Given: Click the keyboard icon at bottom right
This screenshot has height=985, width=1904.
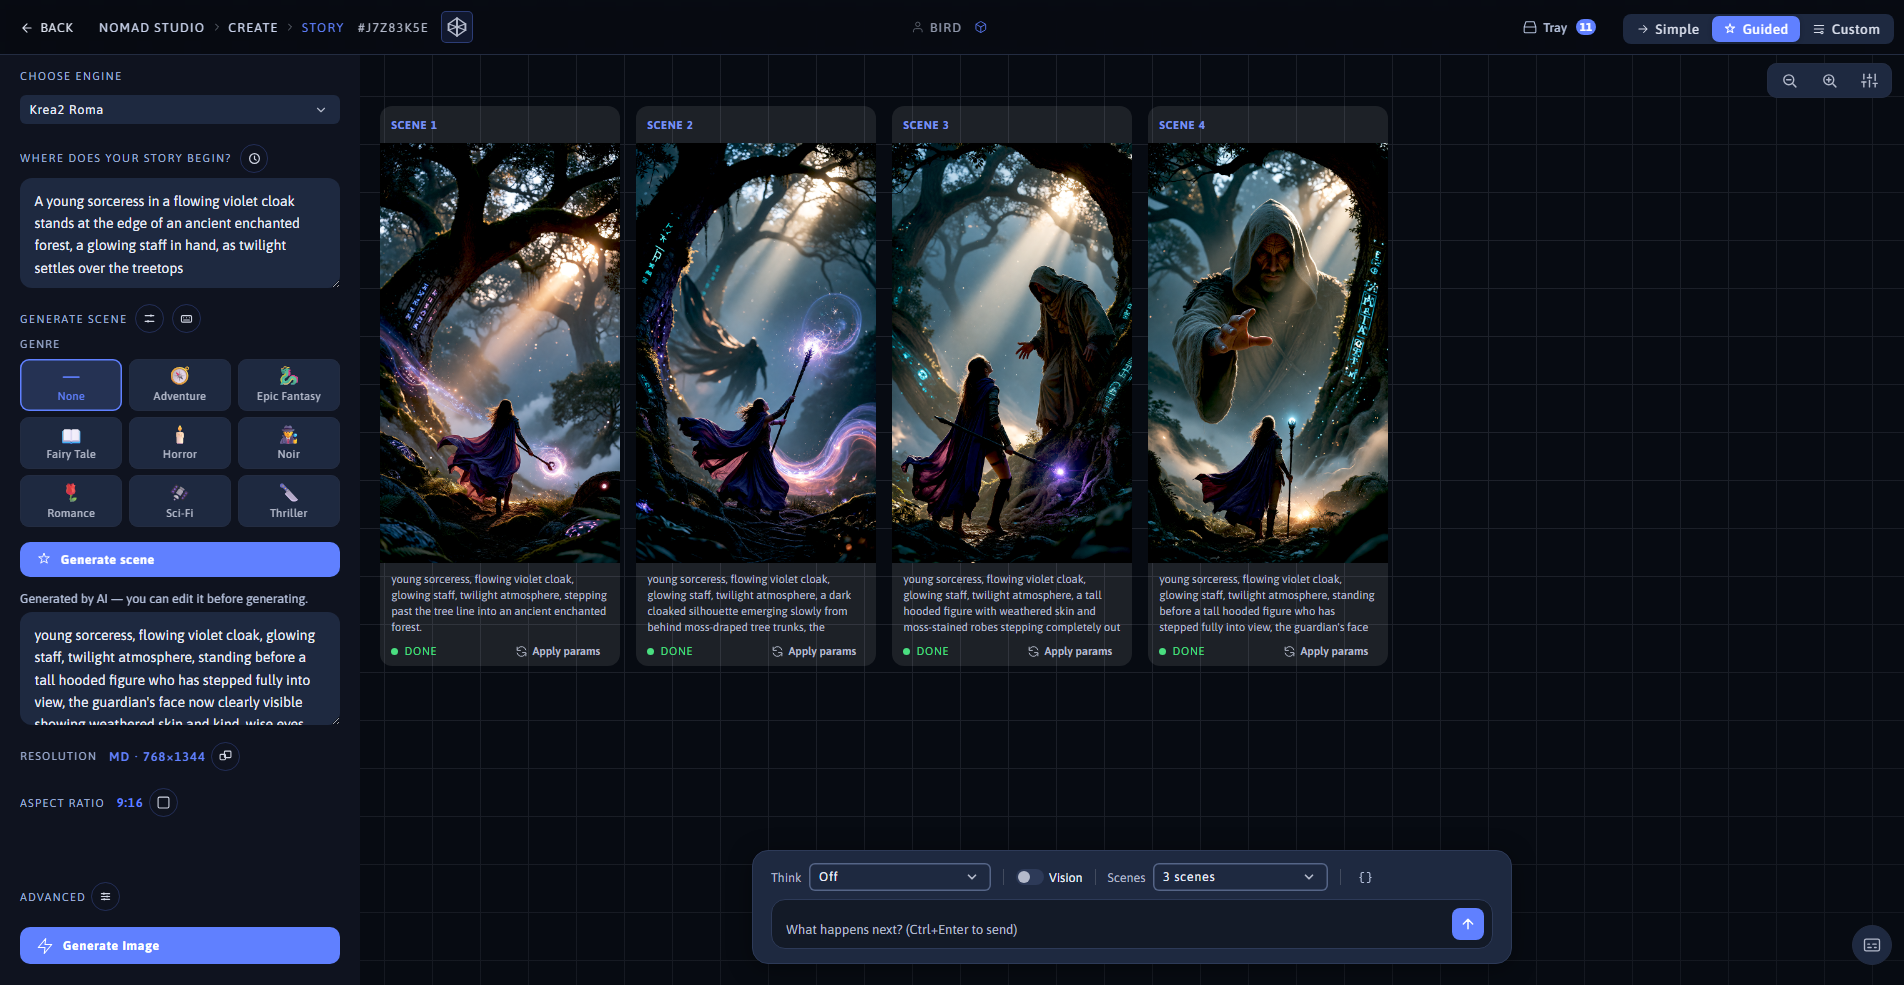Looking at the screenshot, I should click(1872, 945).
